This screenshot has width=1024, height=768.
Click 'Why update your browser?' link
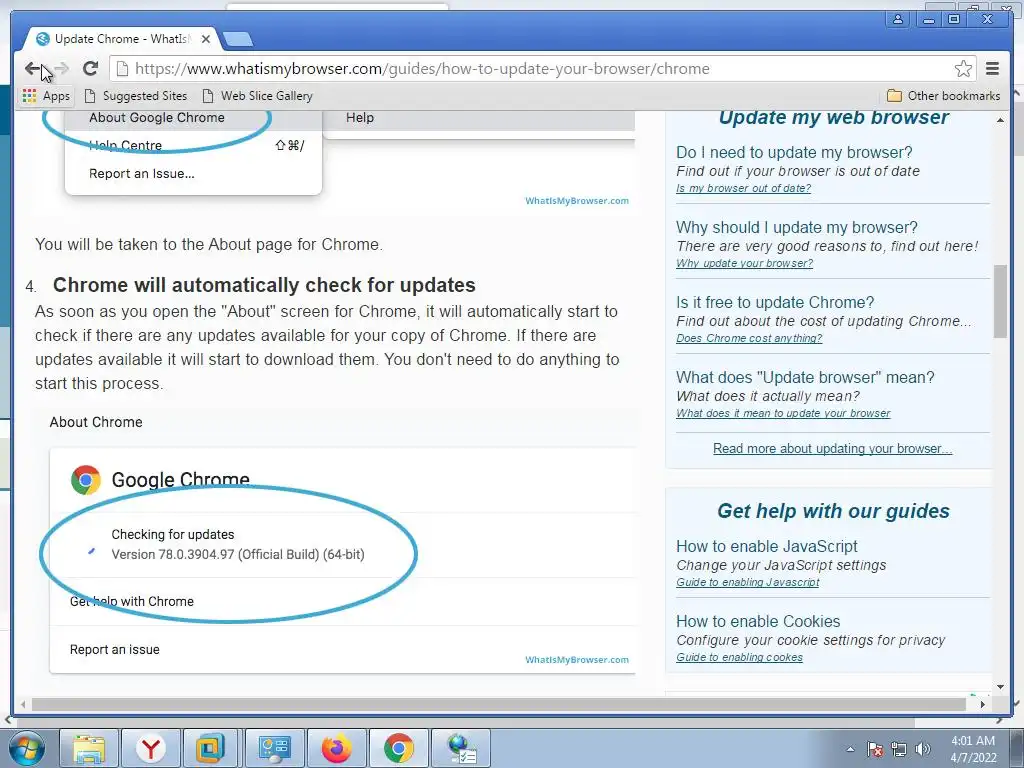click(x=744, y=263)
